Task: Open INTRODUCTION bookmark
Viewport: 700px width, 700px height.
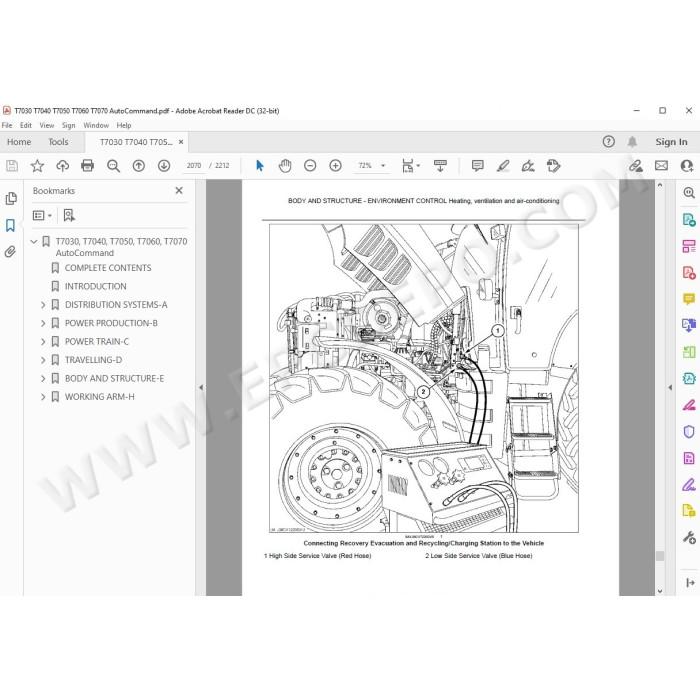Action: 96,286
